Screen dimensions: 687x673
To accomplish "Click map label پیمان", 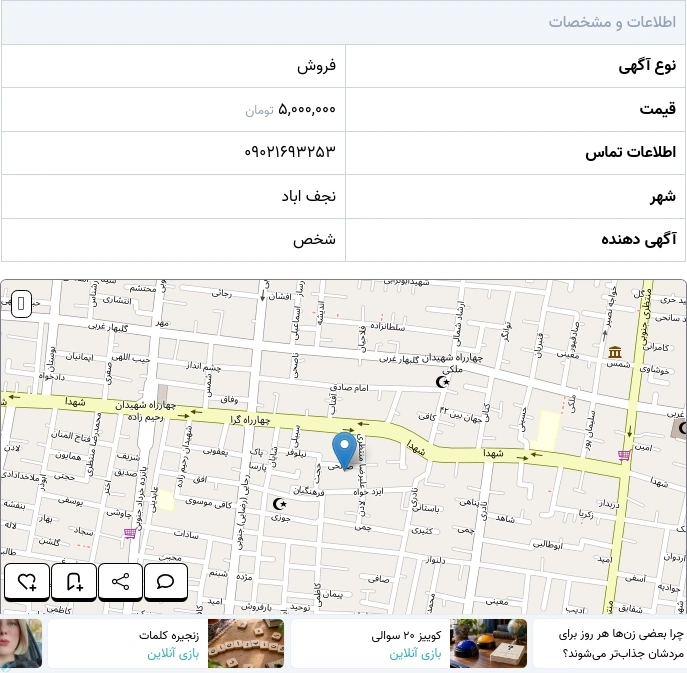I will [x=333, y=595].
